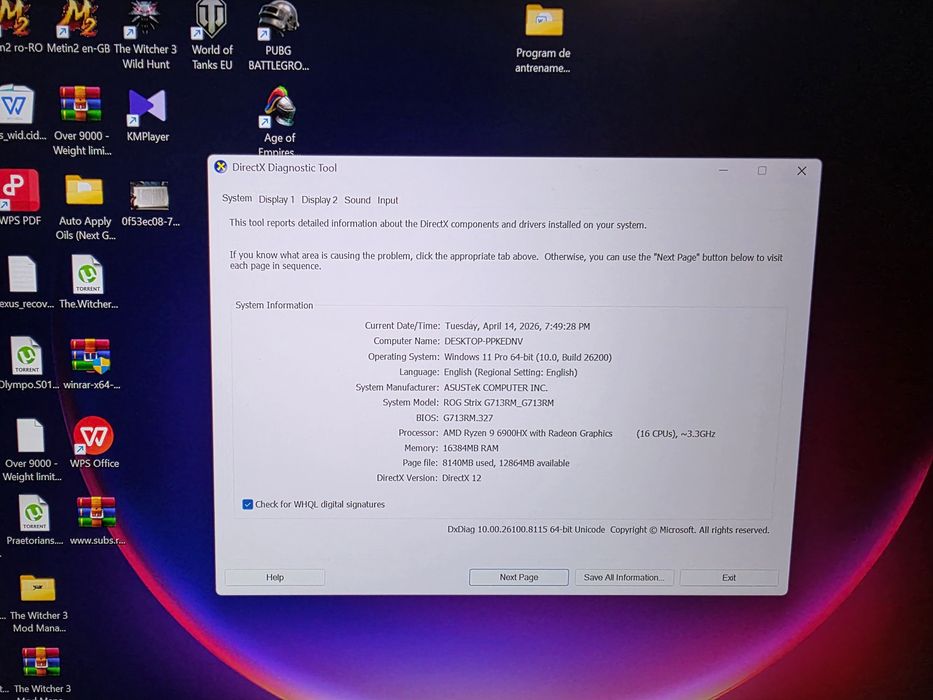
Task: Minimize the DirectX Diagnostic Tool window
Action: pyautogui.click(x=723, y=170)
